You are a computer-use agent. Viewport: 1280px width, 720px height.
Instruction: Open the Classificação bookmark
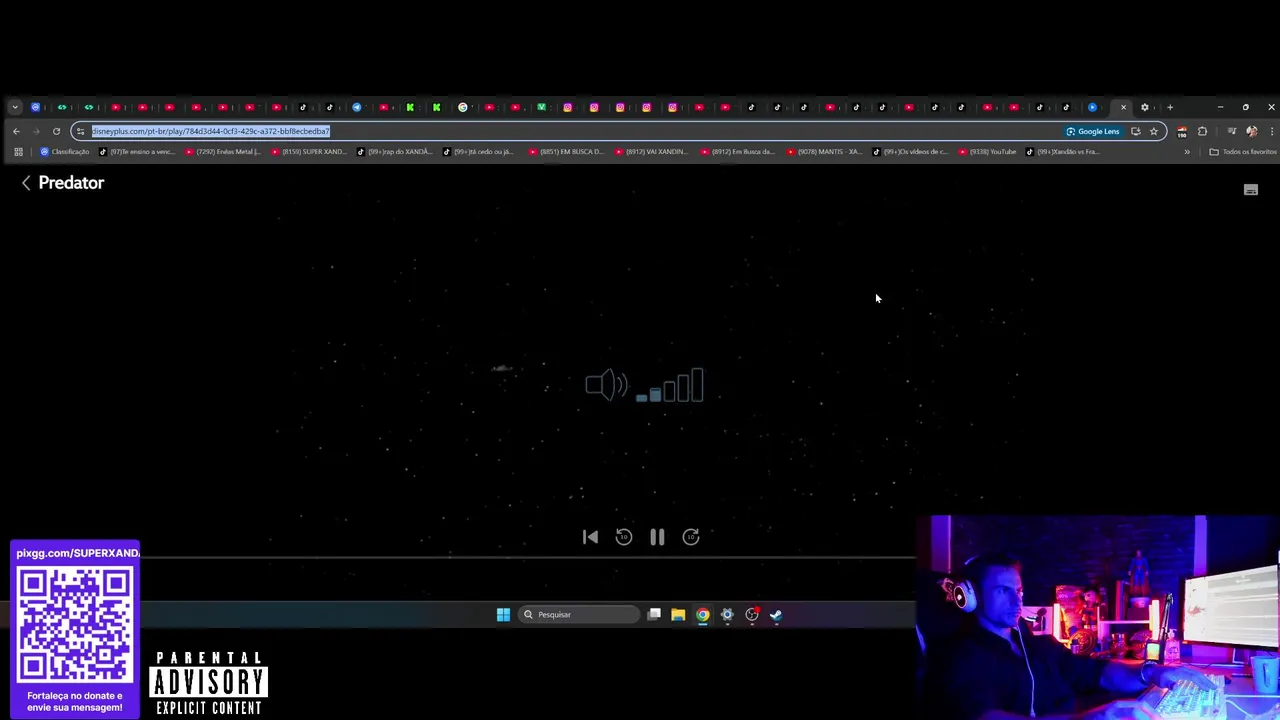(x=65, y=152)
